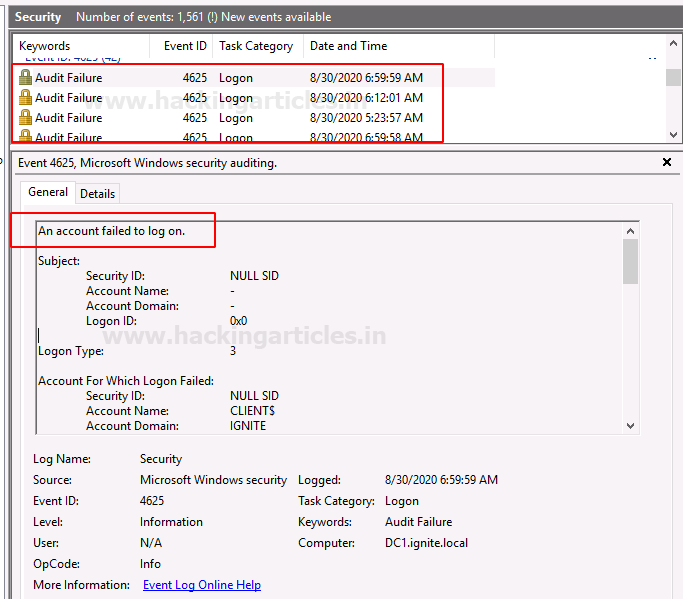This screenshot has width=683, height=599.
Task: Click lock icon of 6:59:59 AM event
Action: 25,78
